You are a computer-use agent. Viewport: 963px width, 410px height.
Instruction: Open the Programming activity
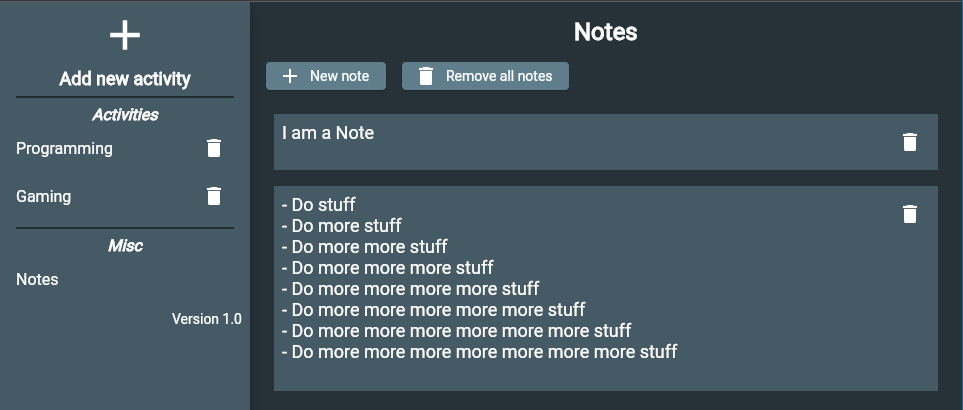click(x=64, y=149)
